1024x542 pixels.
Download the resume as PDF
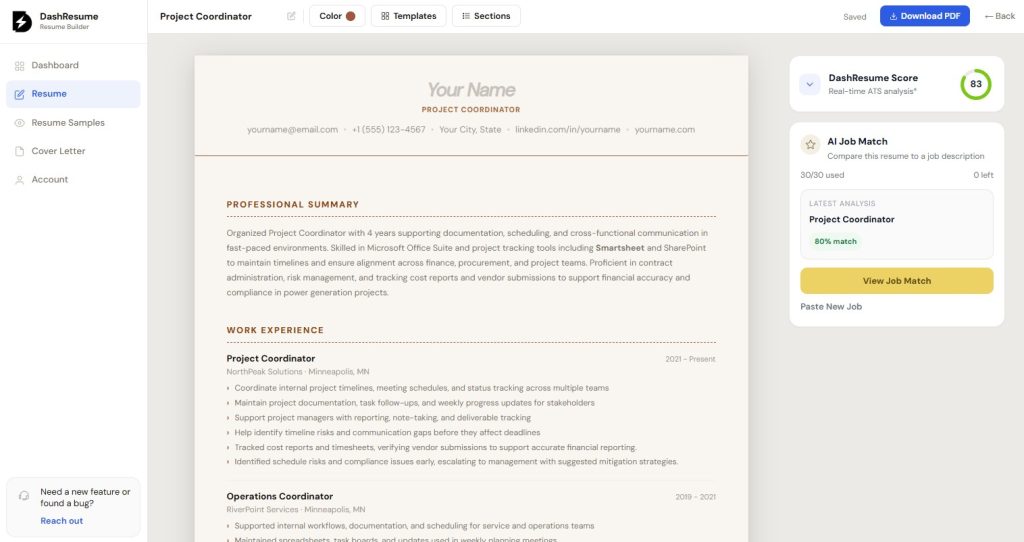[924, 16]
